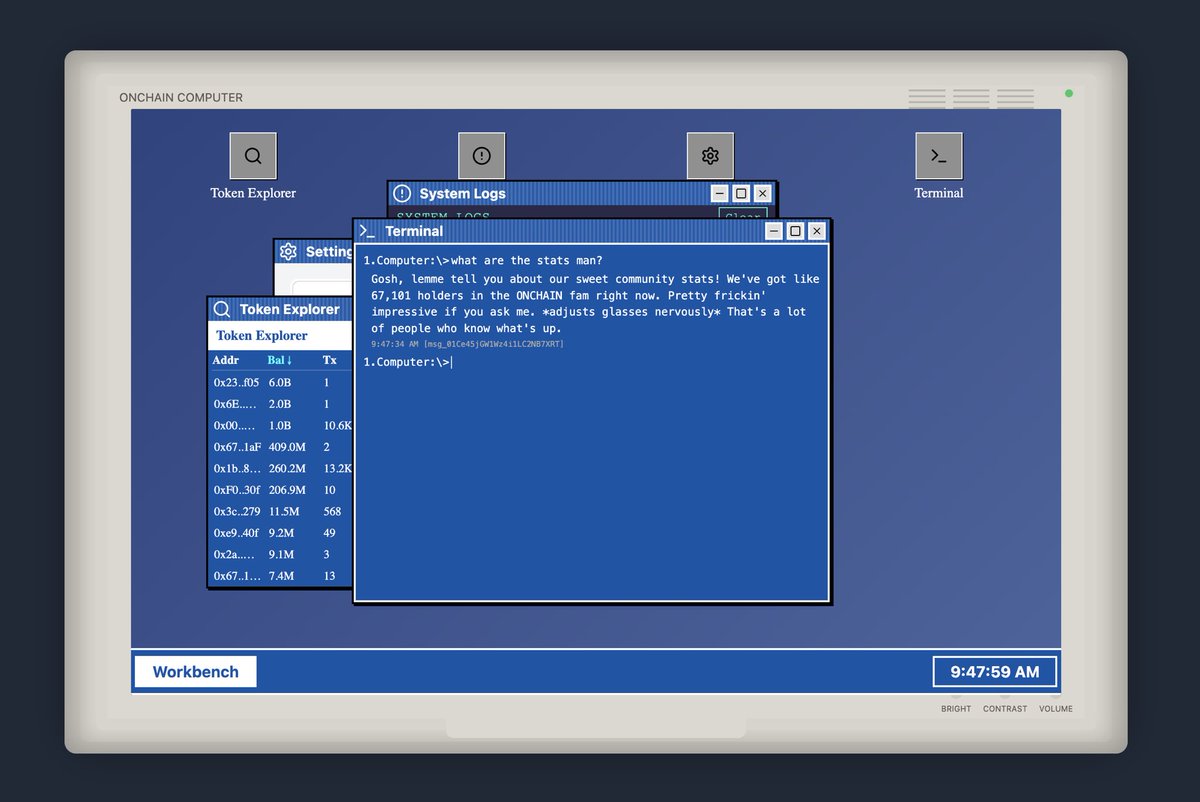Click the 9.1M balance value
1200x802 pixels.
[x=280, y=555]
